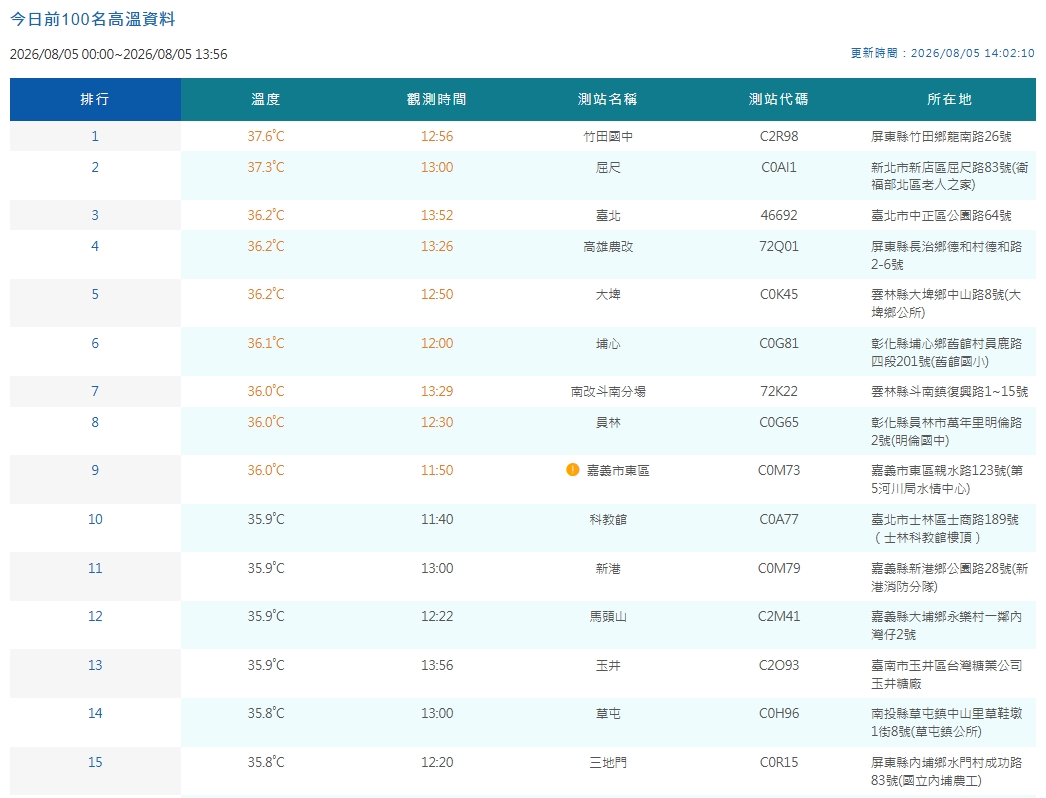Viewport: 1046px width, 798px height.
Task: Select station name 南改斗南分場
Action: point(608,392)
